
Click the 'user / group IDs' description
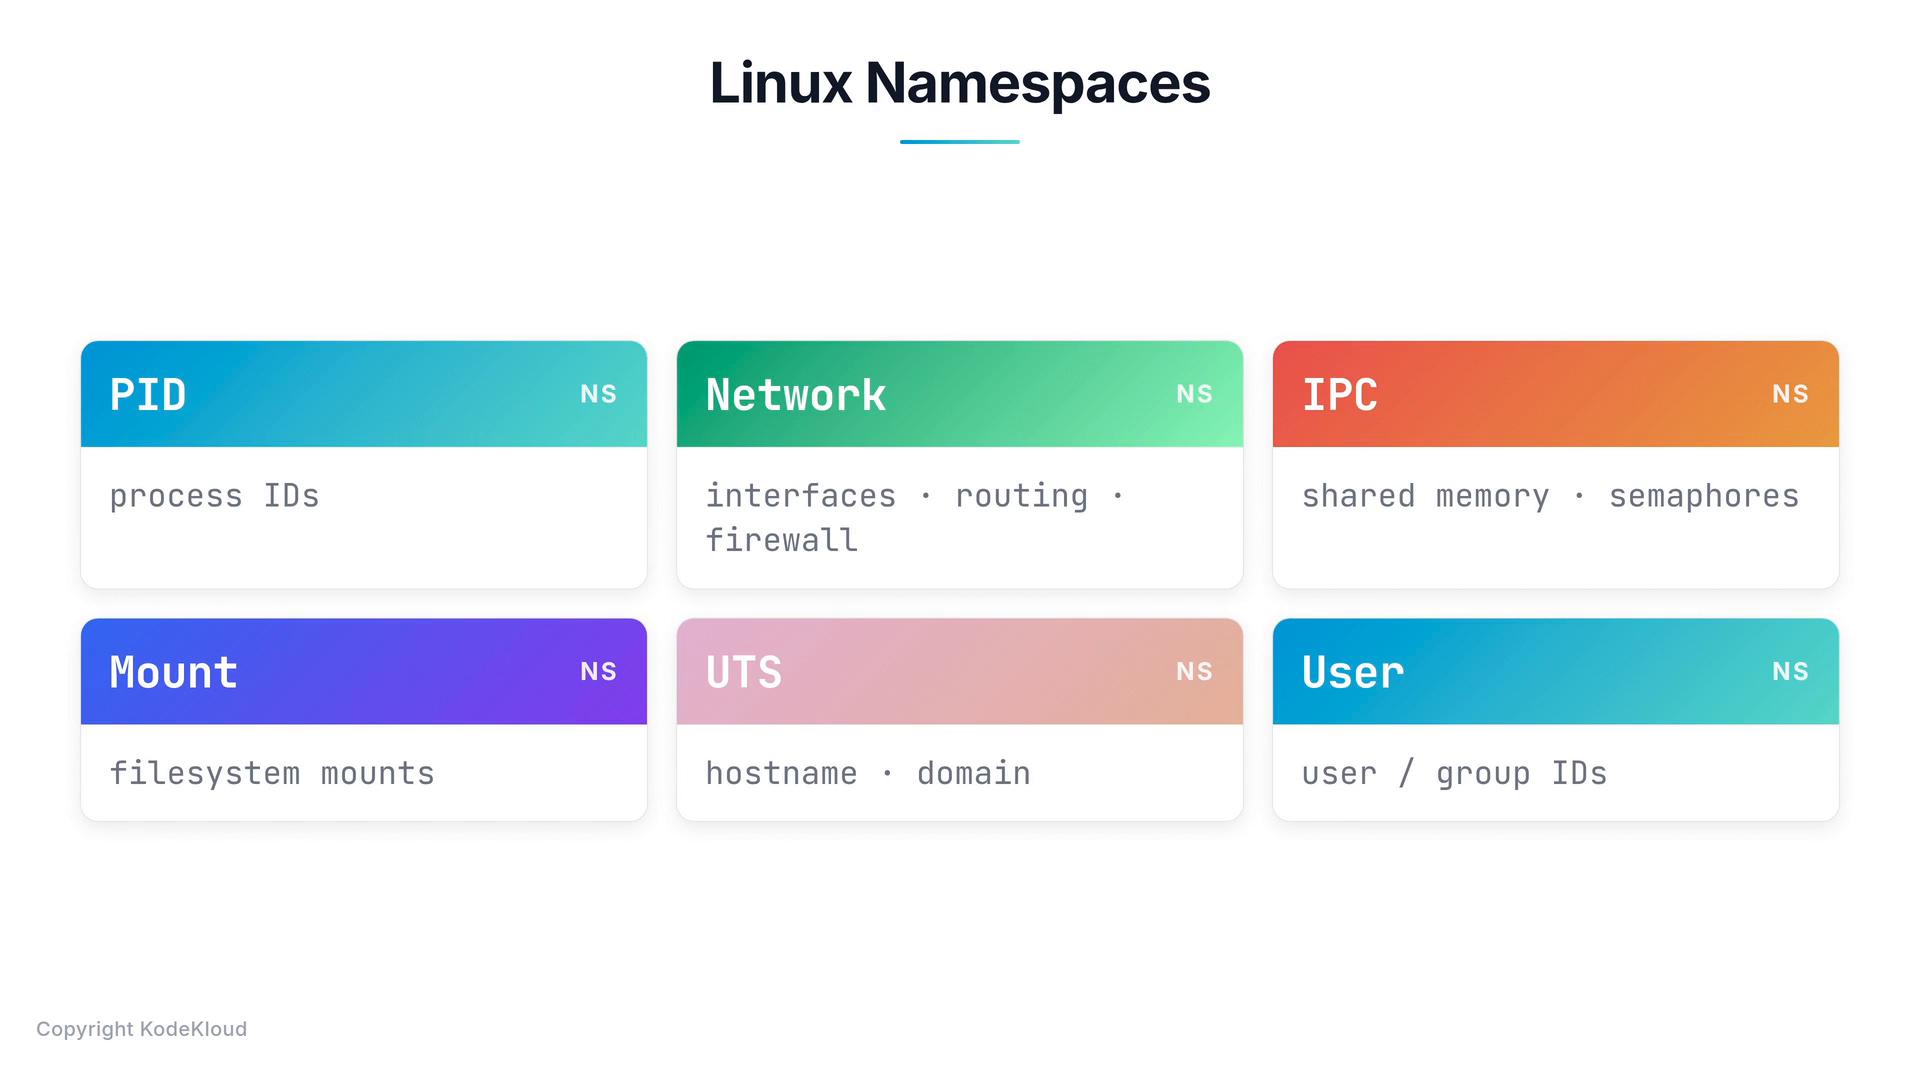(1454, 773)
